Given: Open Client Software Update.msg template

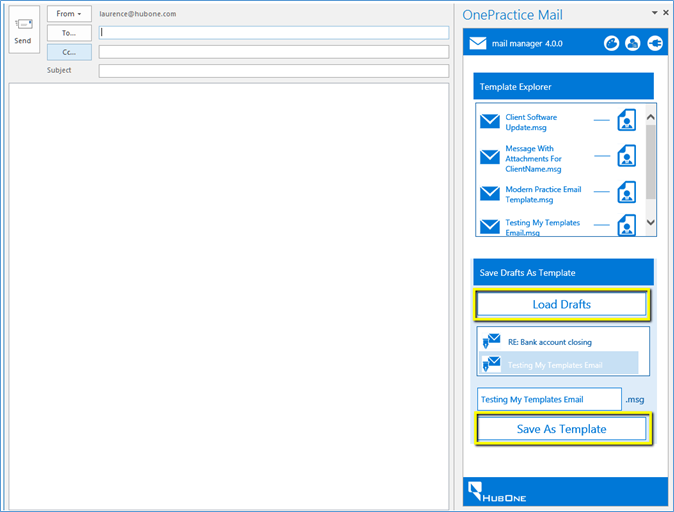Looking at the screenshot, I should tap(531, 122).
